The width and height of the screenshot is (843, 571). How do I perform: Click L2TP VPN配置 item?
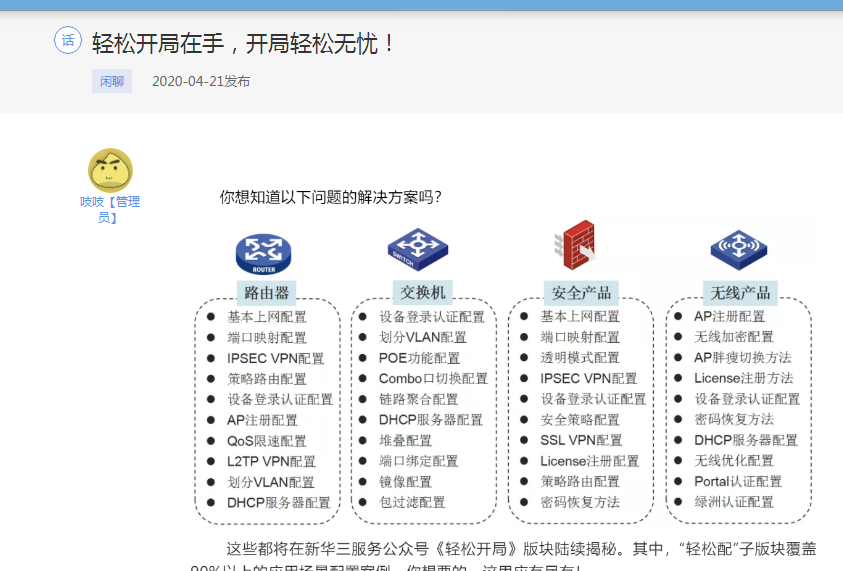coord(272,461)
